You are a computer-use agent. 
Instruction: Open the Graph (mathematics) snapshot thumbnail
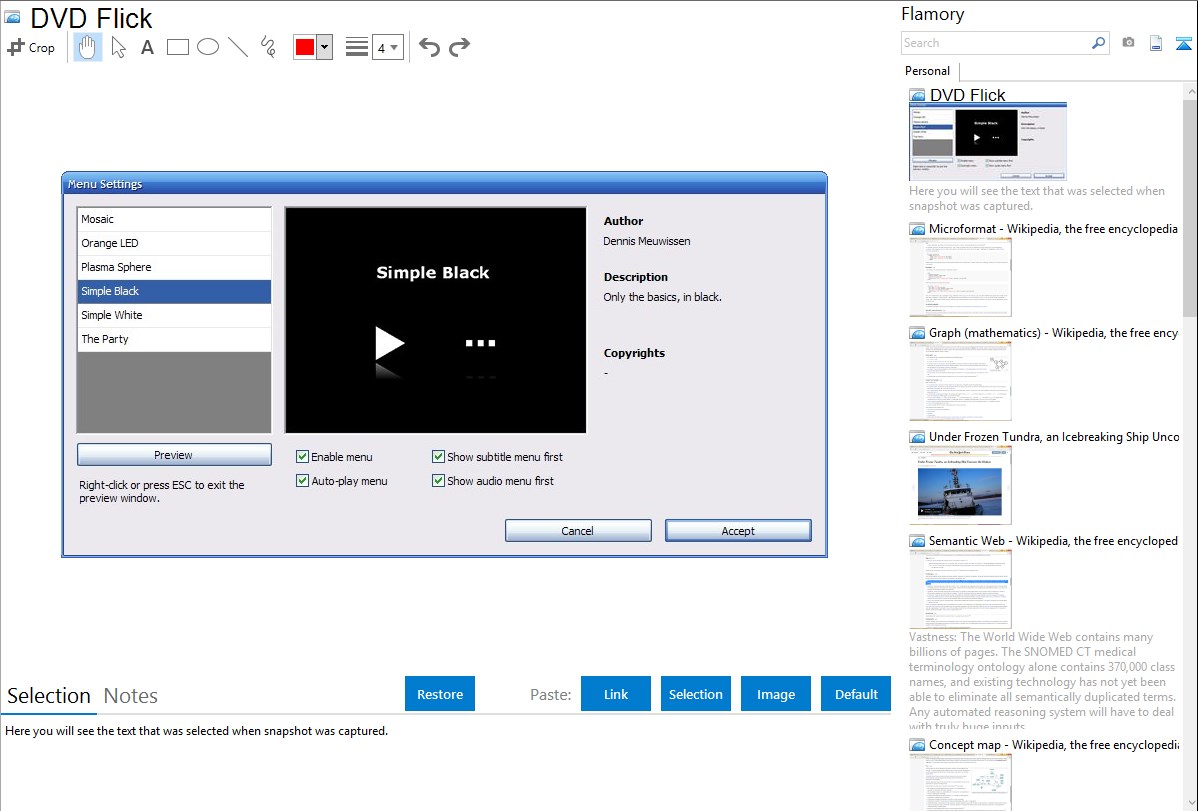960,381
